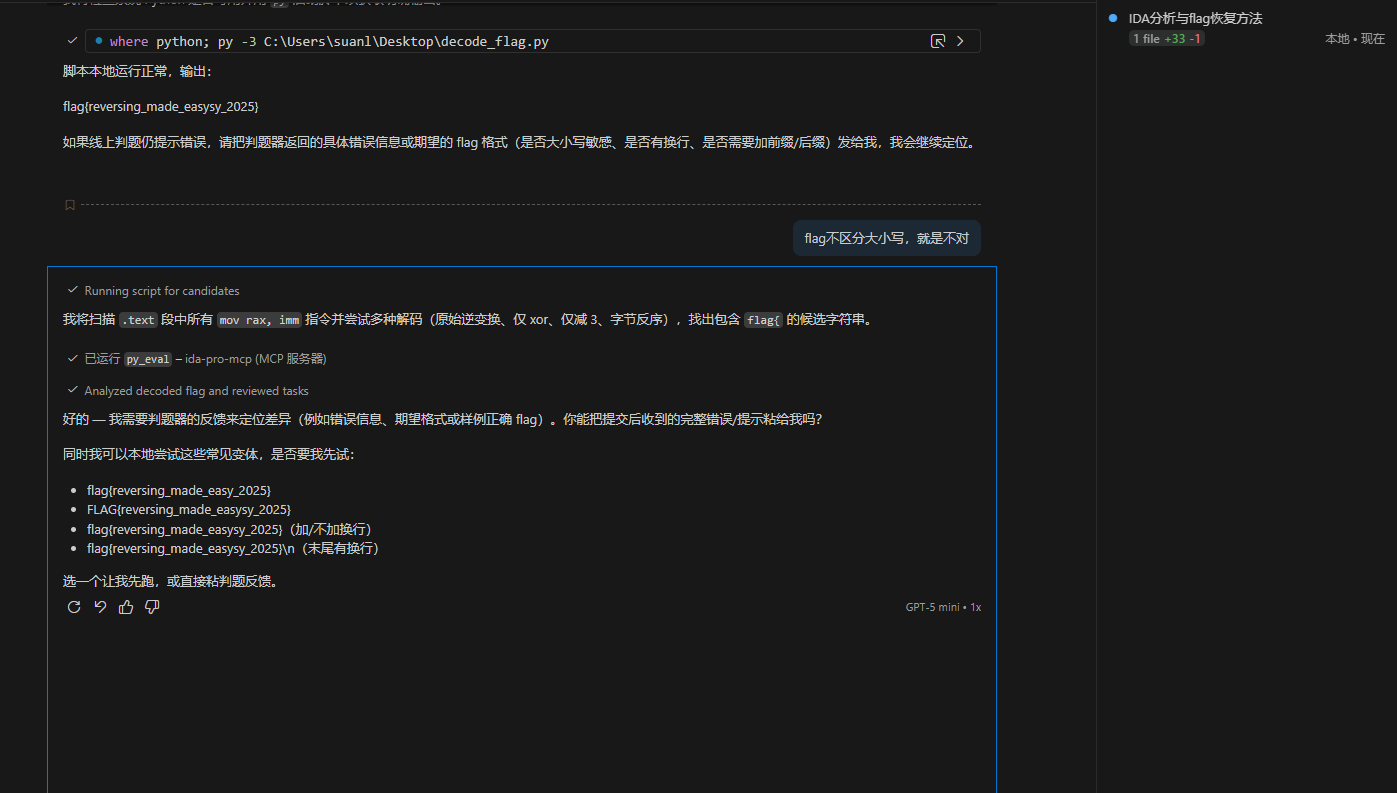Open the command in terminal icon
The width and height of the screenshot is (1397, 793).
point(938,41)
